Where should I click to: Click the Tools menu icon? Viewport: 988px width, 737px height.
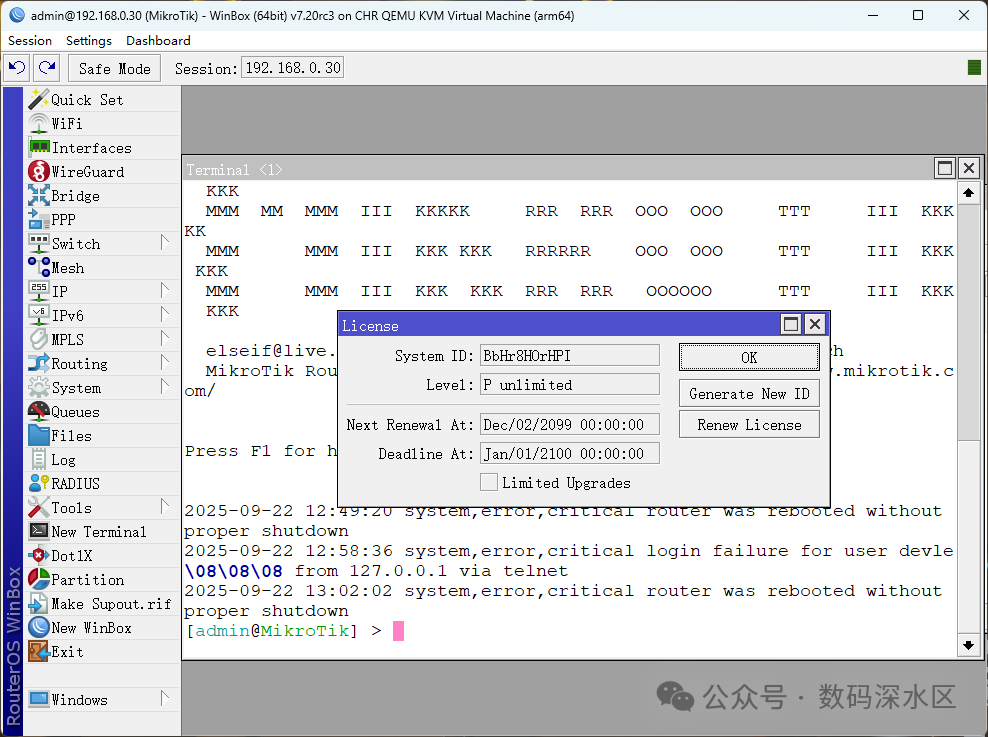pos(38,507)
